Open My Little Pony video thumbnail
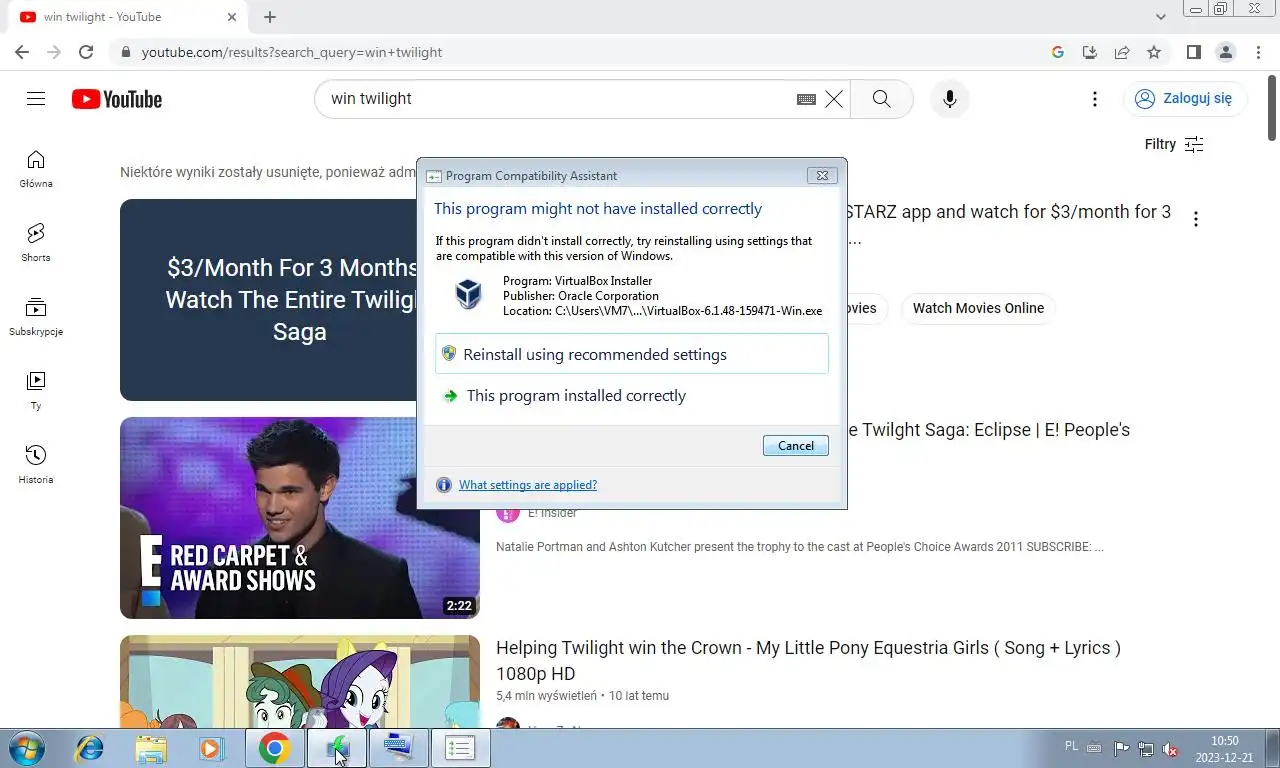The image size is (1280, 768). click(300, 682)
